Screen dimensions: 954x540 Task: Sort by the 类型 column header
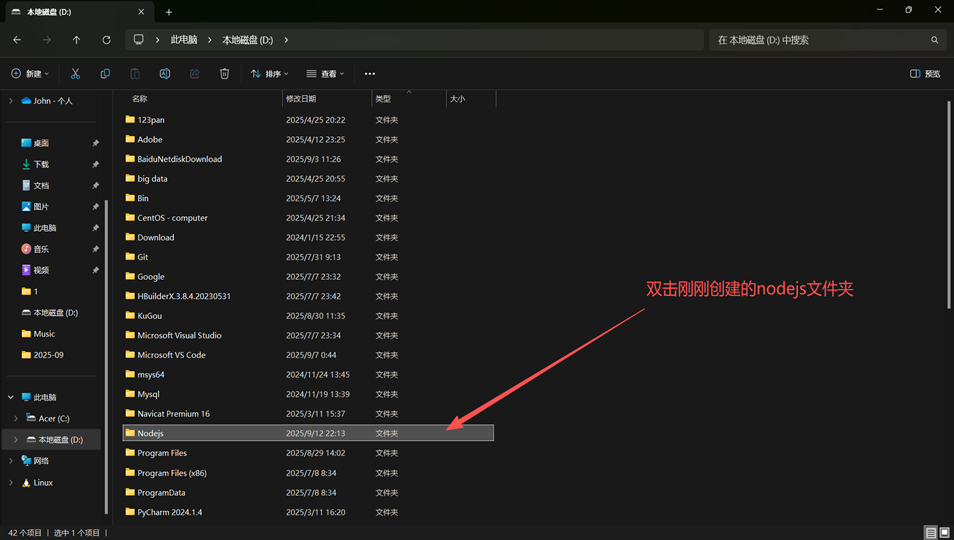[383, 99]
